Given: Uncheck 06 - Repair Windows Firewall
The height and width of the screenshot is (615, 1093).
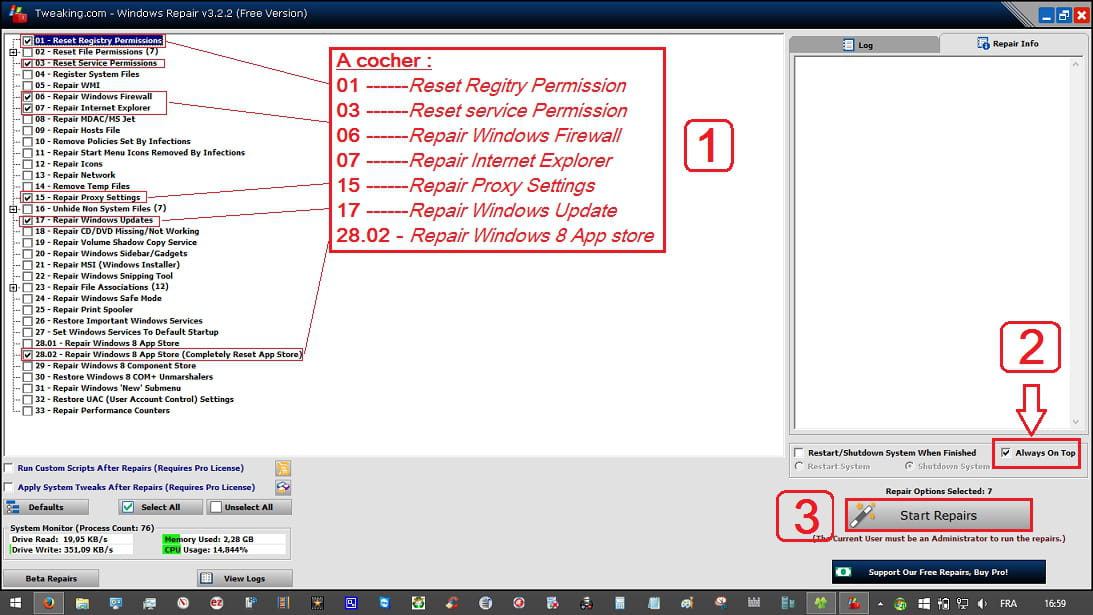Looking at the screenshot, I should tap(27, 97).
